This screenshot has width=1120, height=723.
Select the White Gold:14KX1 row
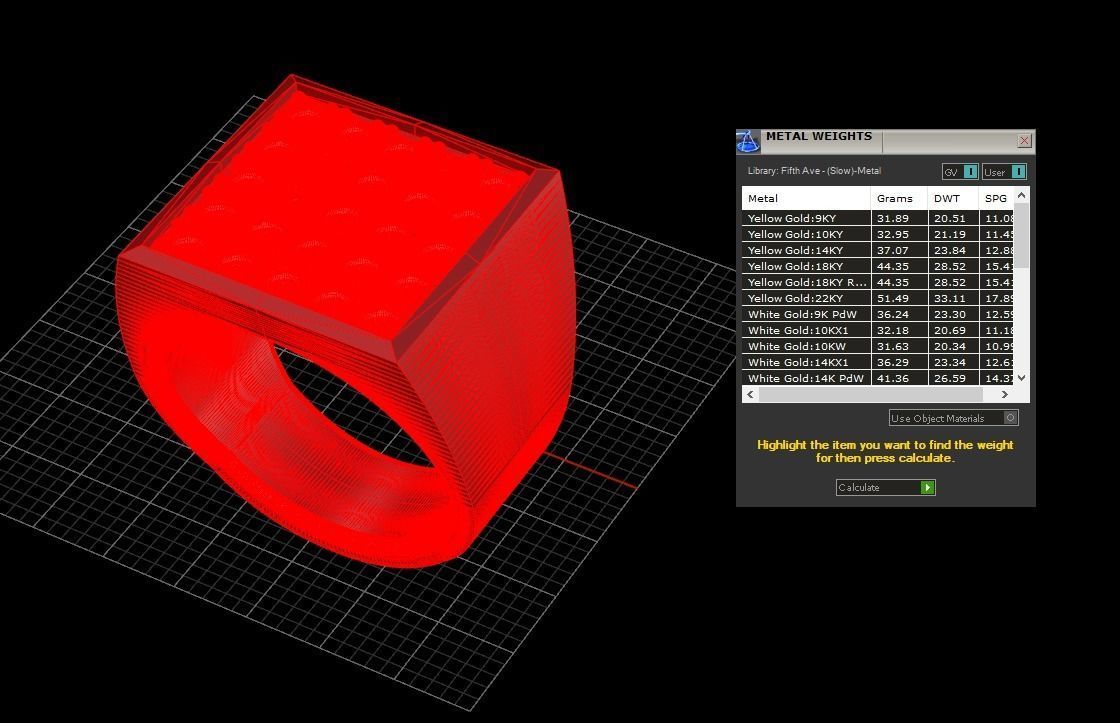pyautogui.click(x=878, y=362)
